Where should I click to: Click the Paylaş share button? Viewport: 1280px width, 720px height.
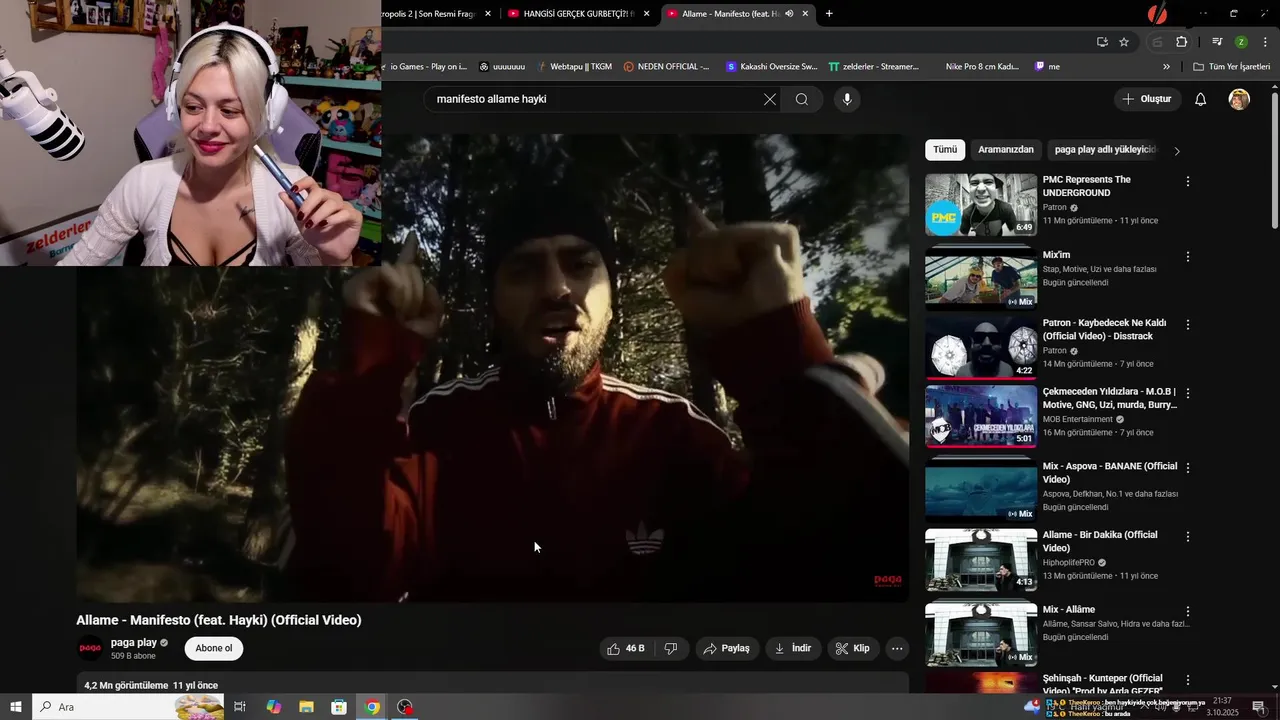coord(727,648)
